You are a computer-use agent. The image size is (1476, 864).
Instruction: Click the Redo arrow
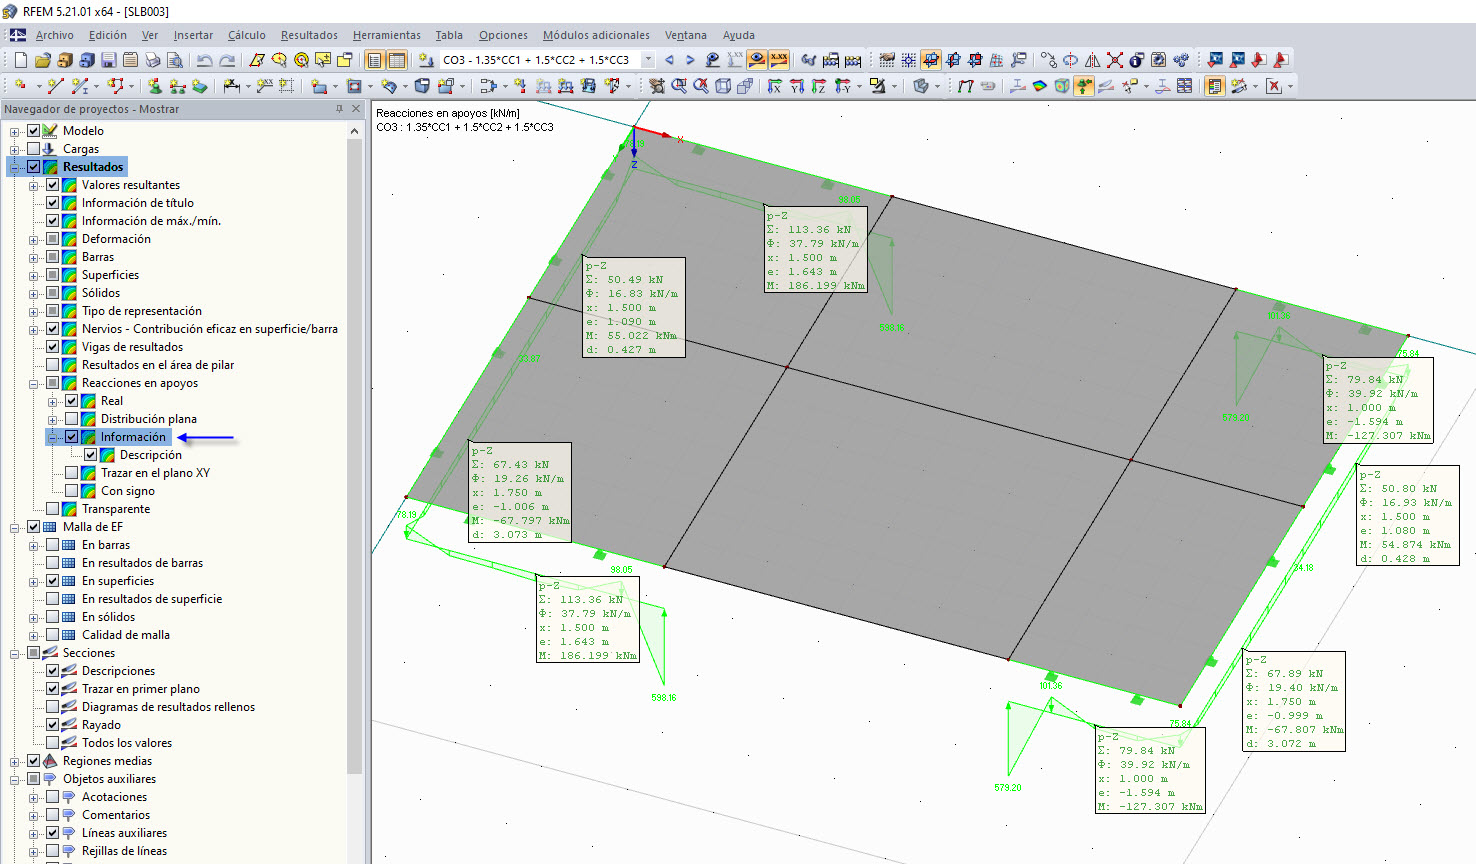tap(227, 60)
